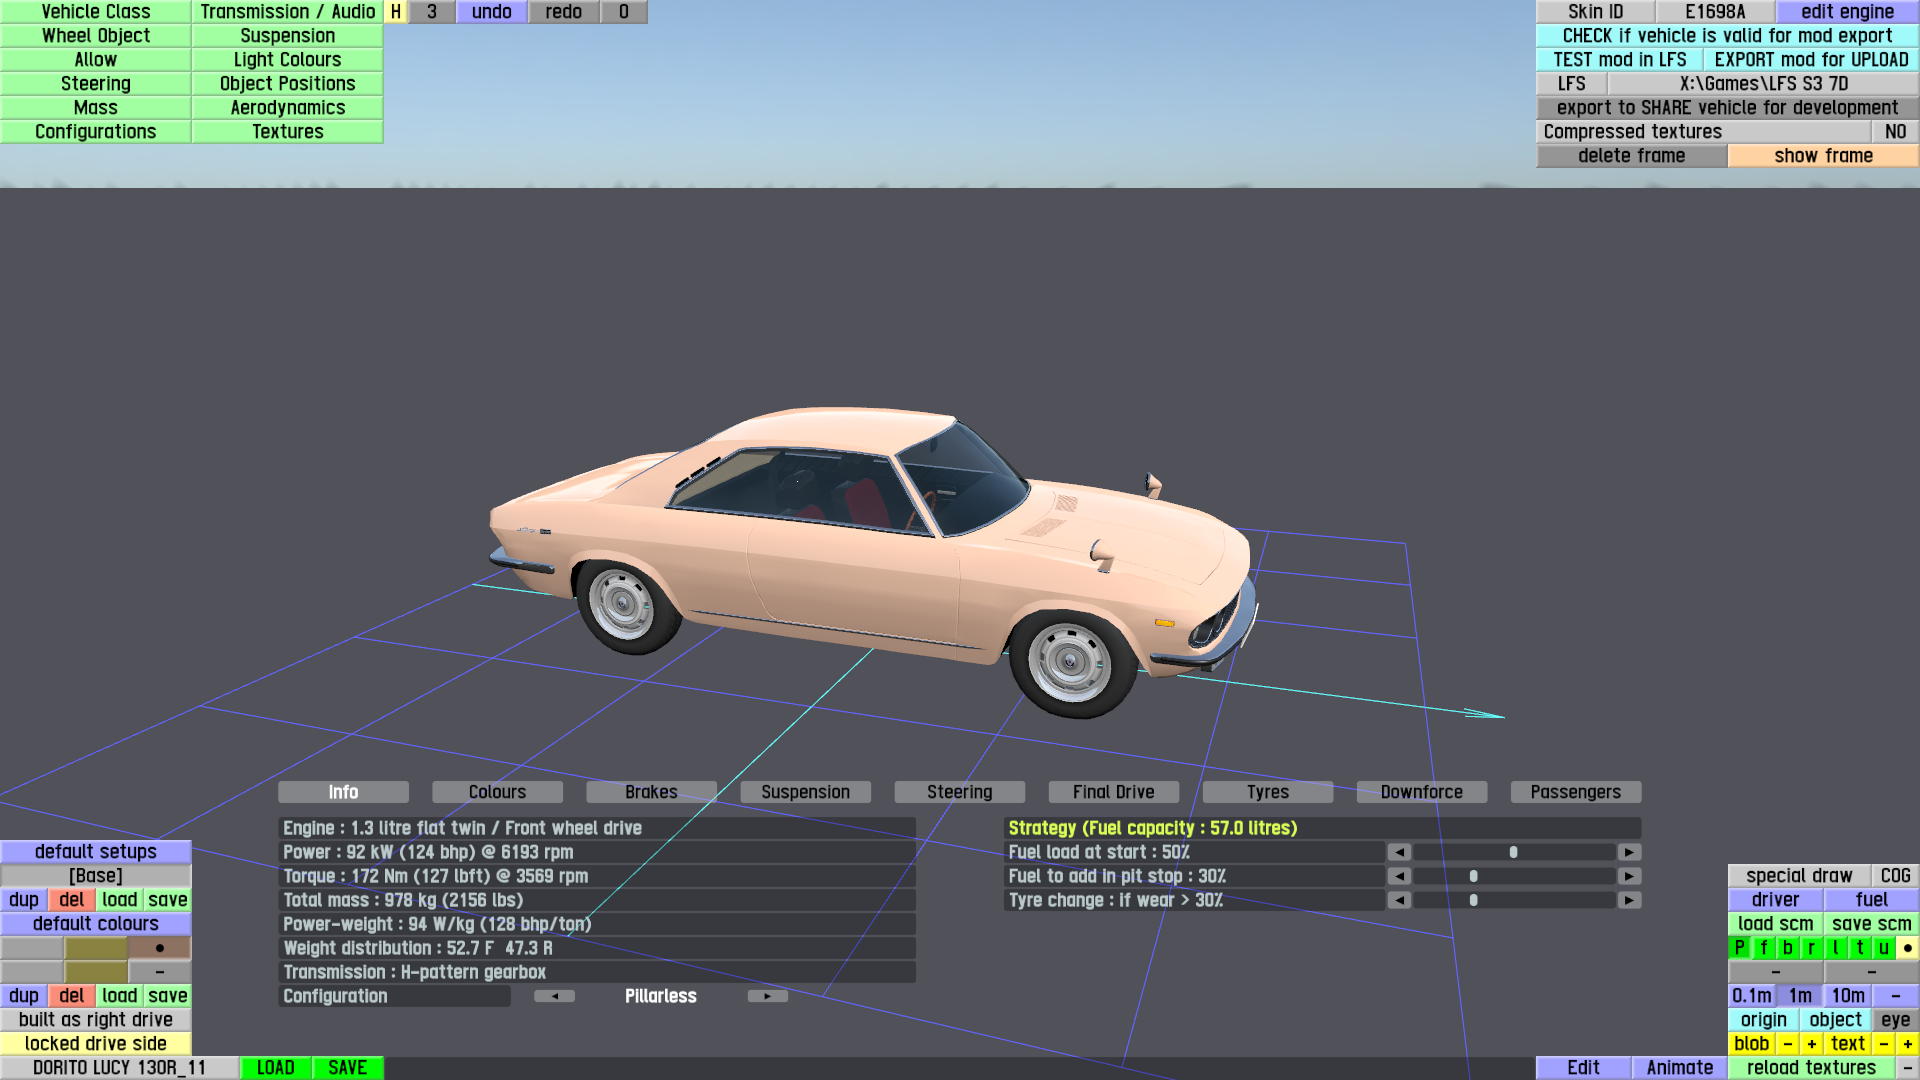
Task: Click minus button next to text
Action: pos(1883,1044)
